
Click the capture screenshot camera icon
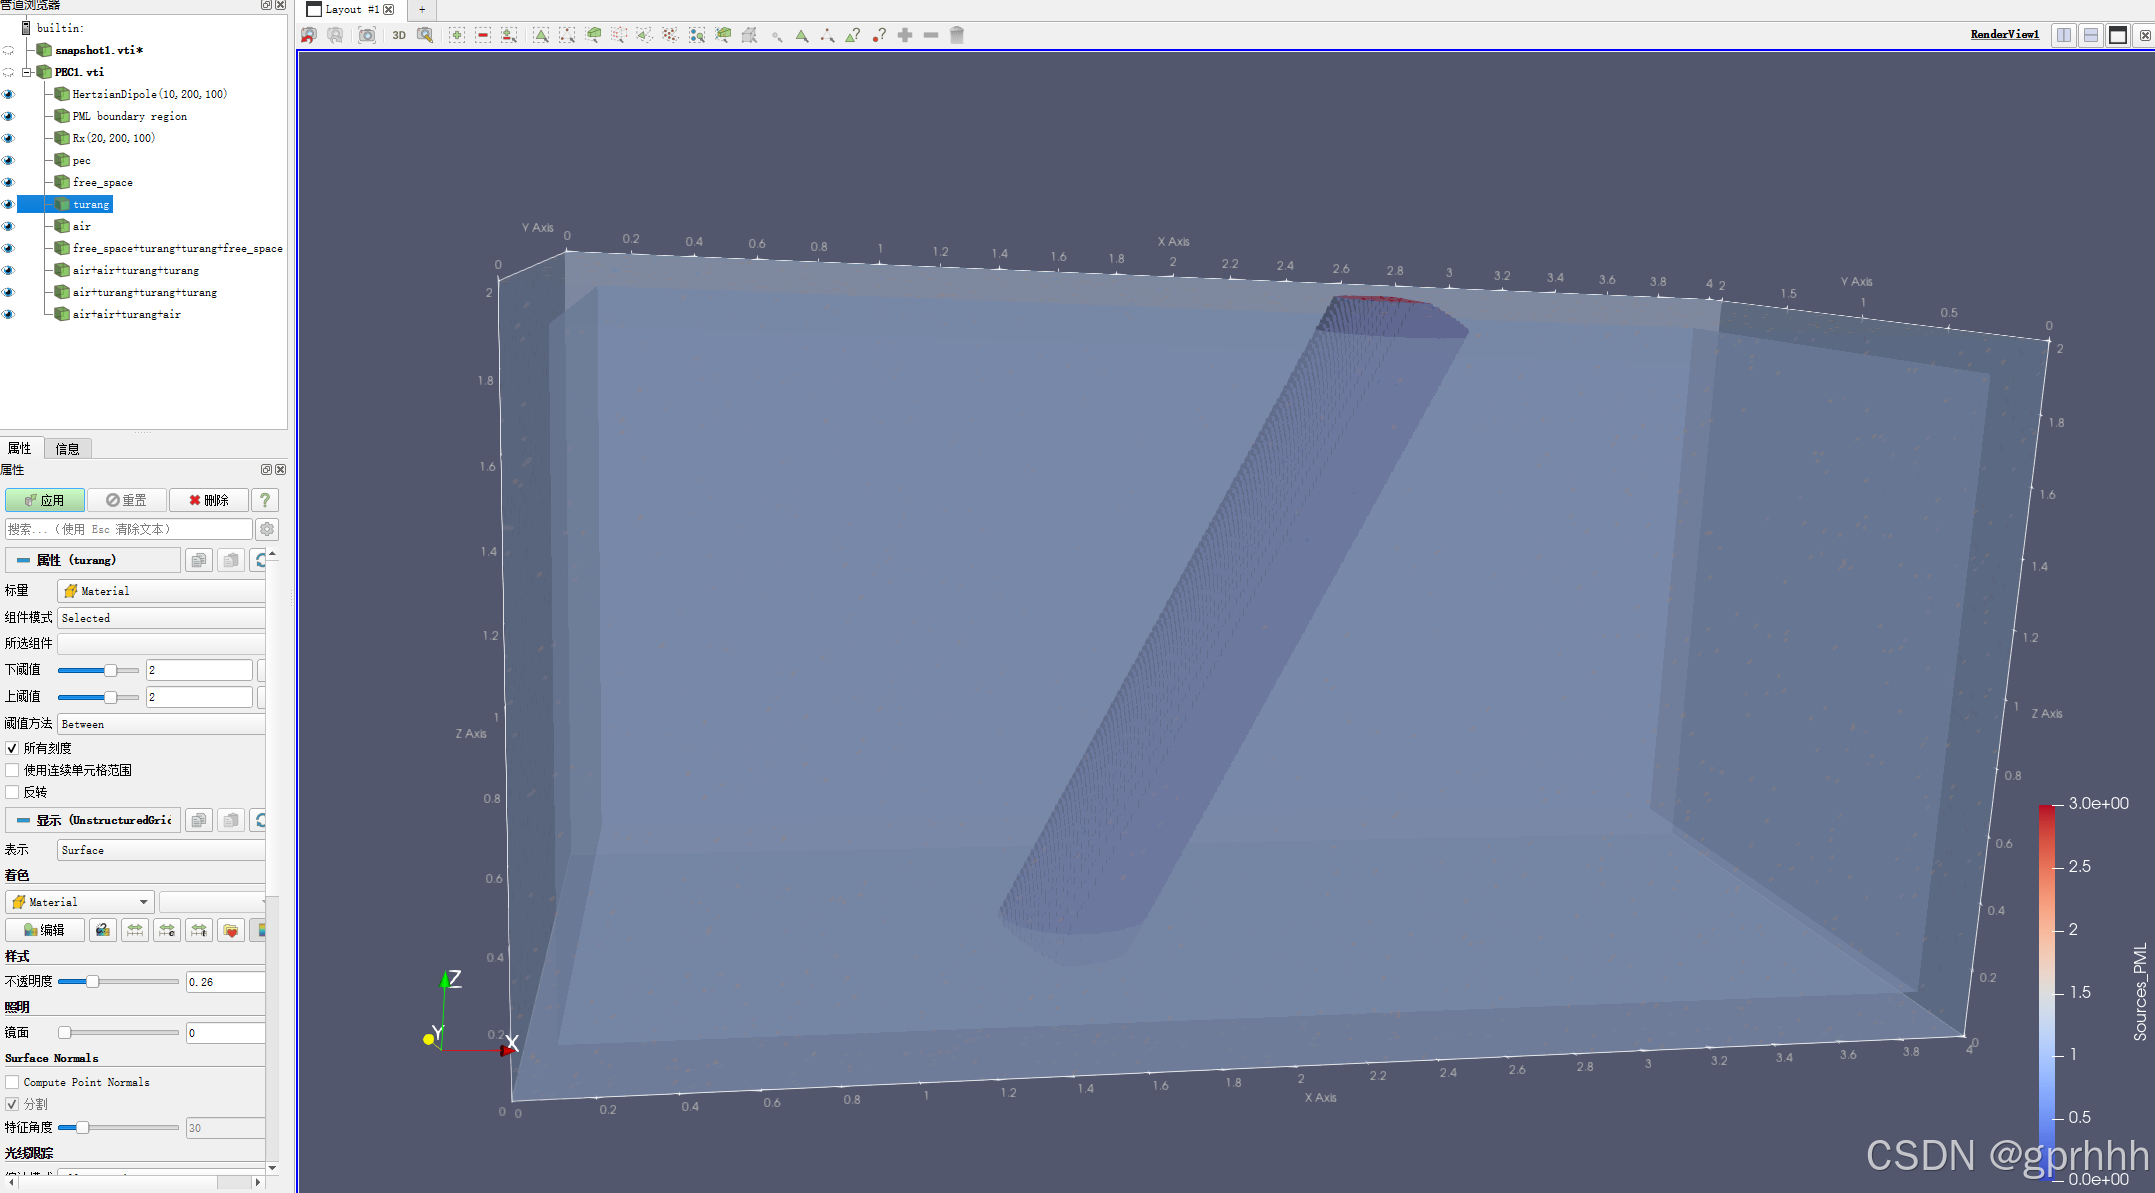pyautogui.click(x=367, y=35)
